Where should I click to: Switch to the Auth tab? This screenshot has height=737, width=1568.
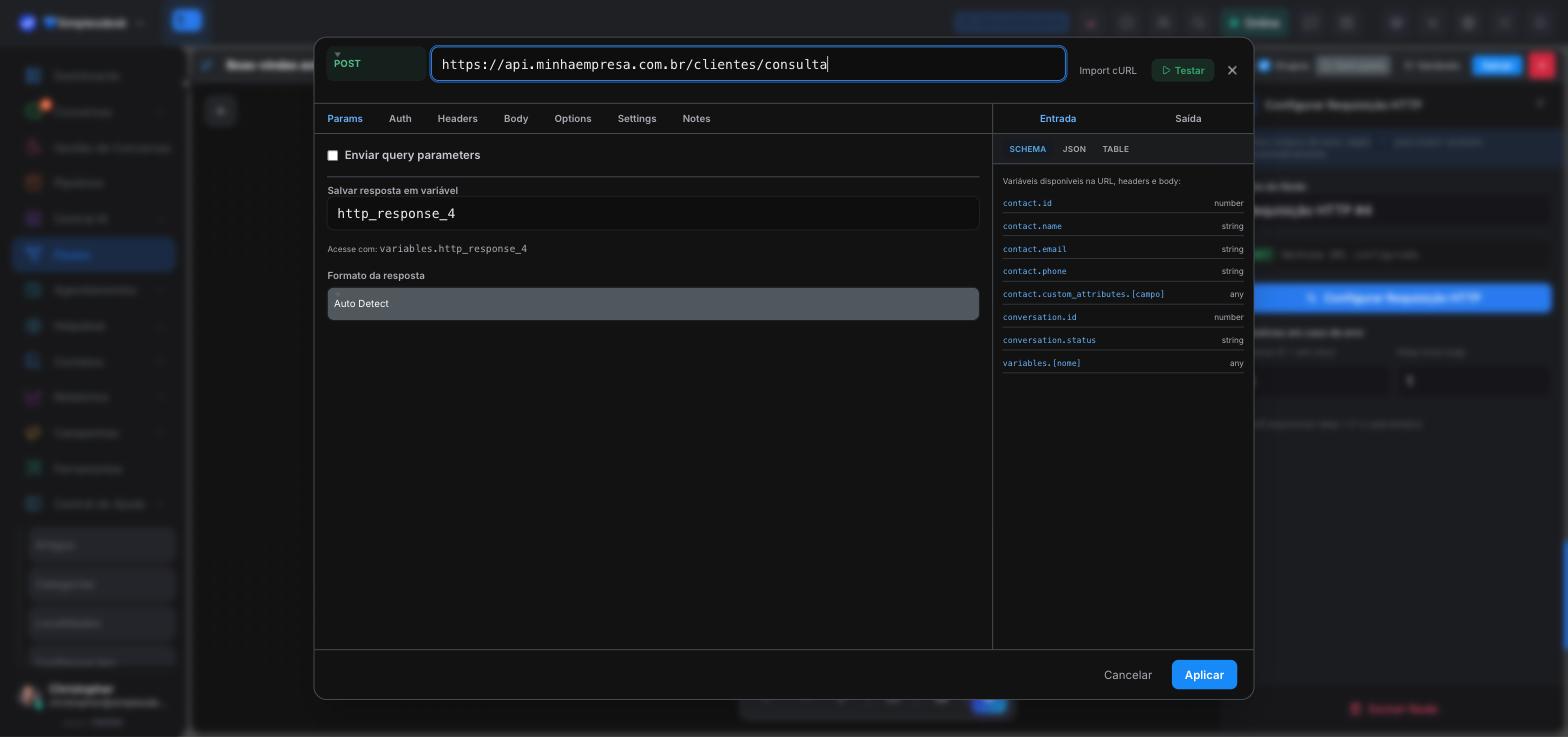coord(400,119)
